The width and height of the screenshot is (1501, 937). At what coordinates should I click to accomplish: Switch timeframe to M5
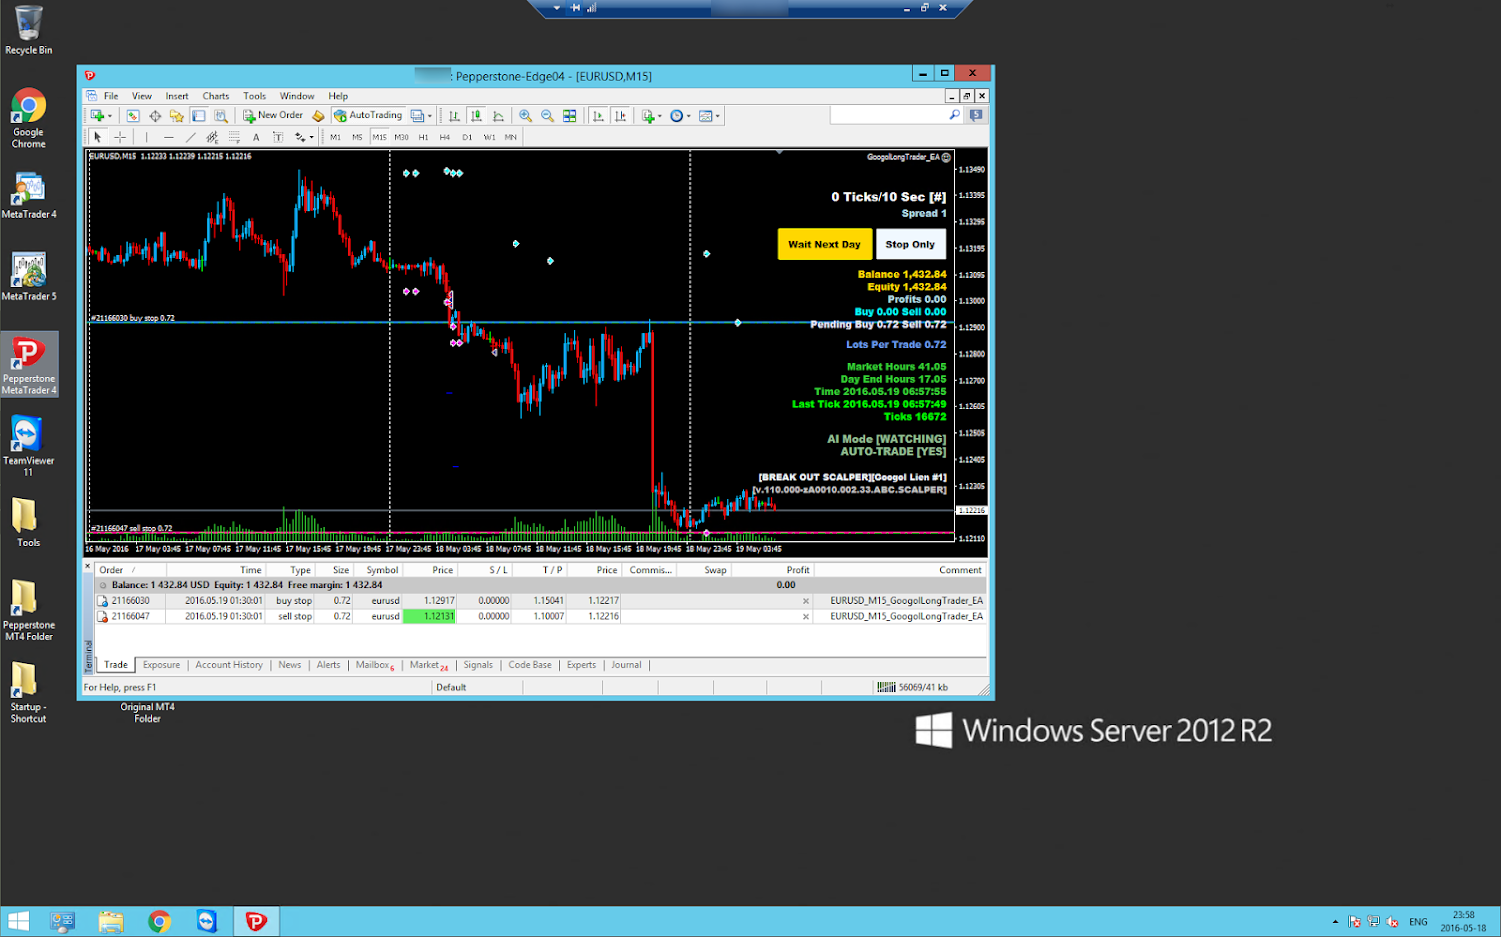pyautogui.click(x=357, y=137)
